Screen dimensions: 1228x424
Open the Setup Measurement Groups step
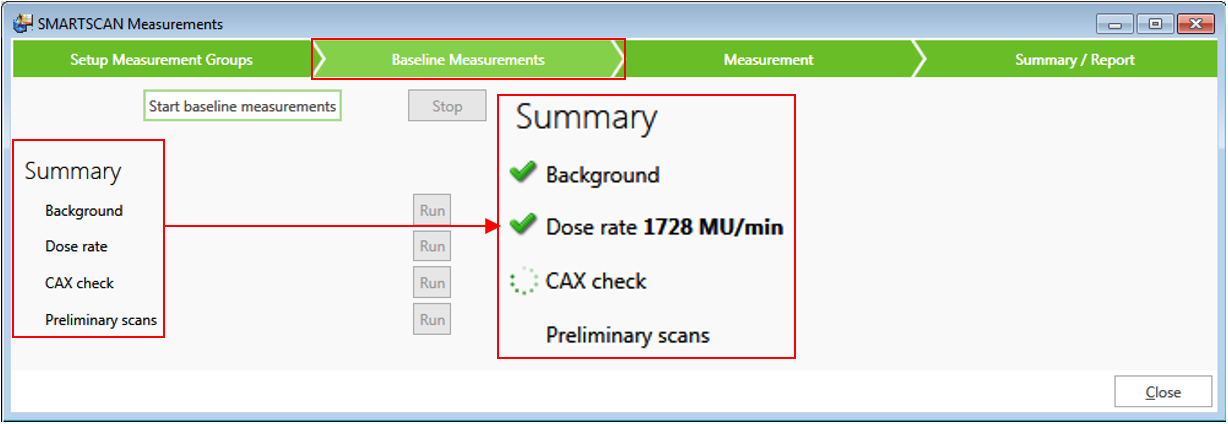pyautogui.click(x=161, y=60)
